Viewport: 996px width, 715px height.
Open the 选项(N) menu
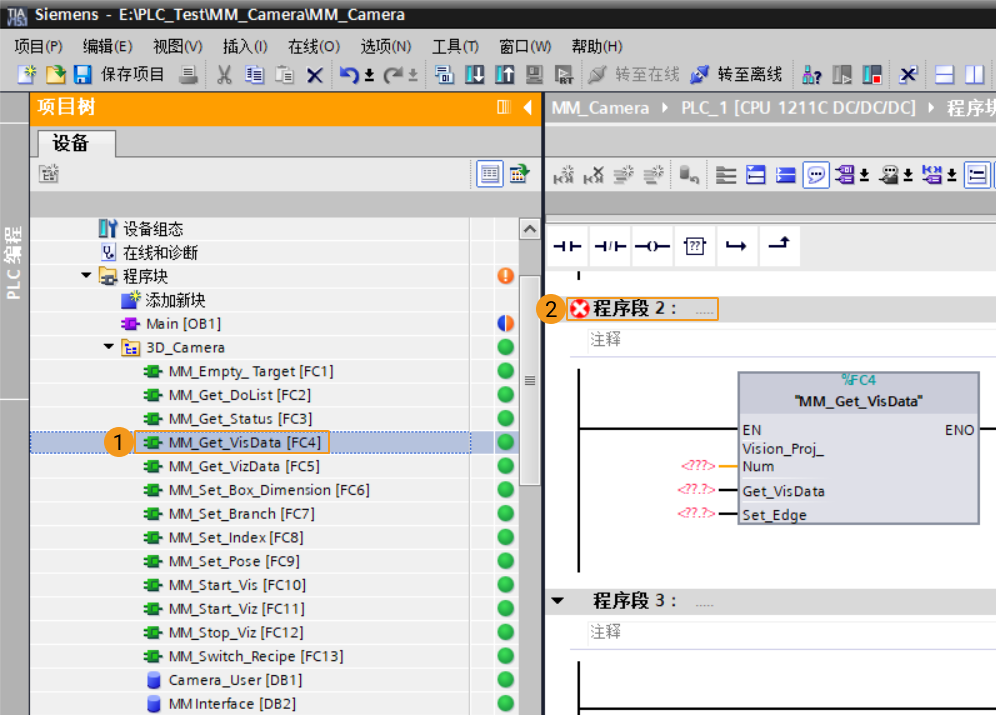tap(386, 46)
